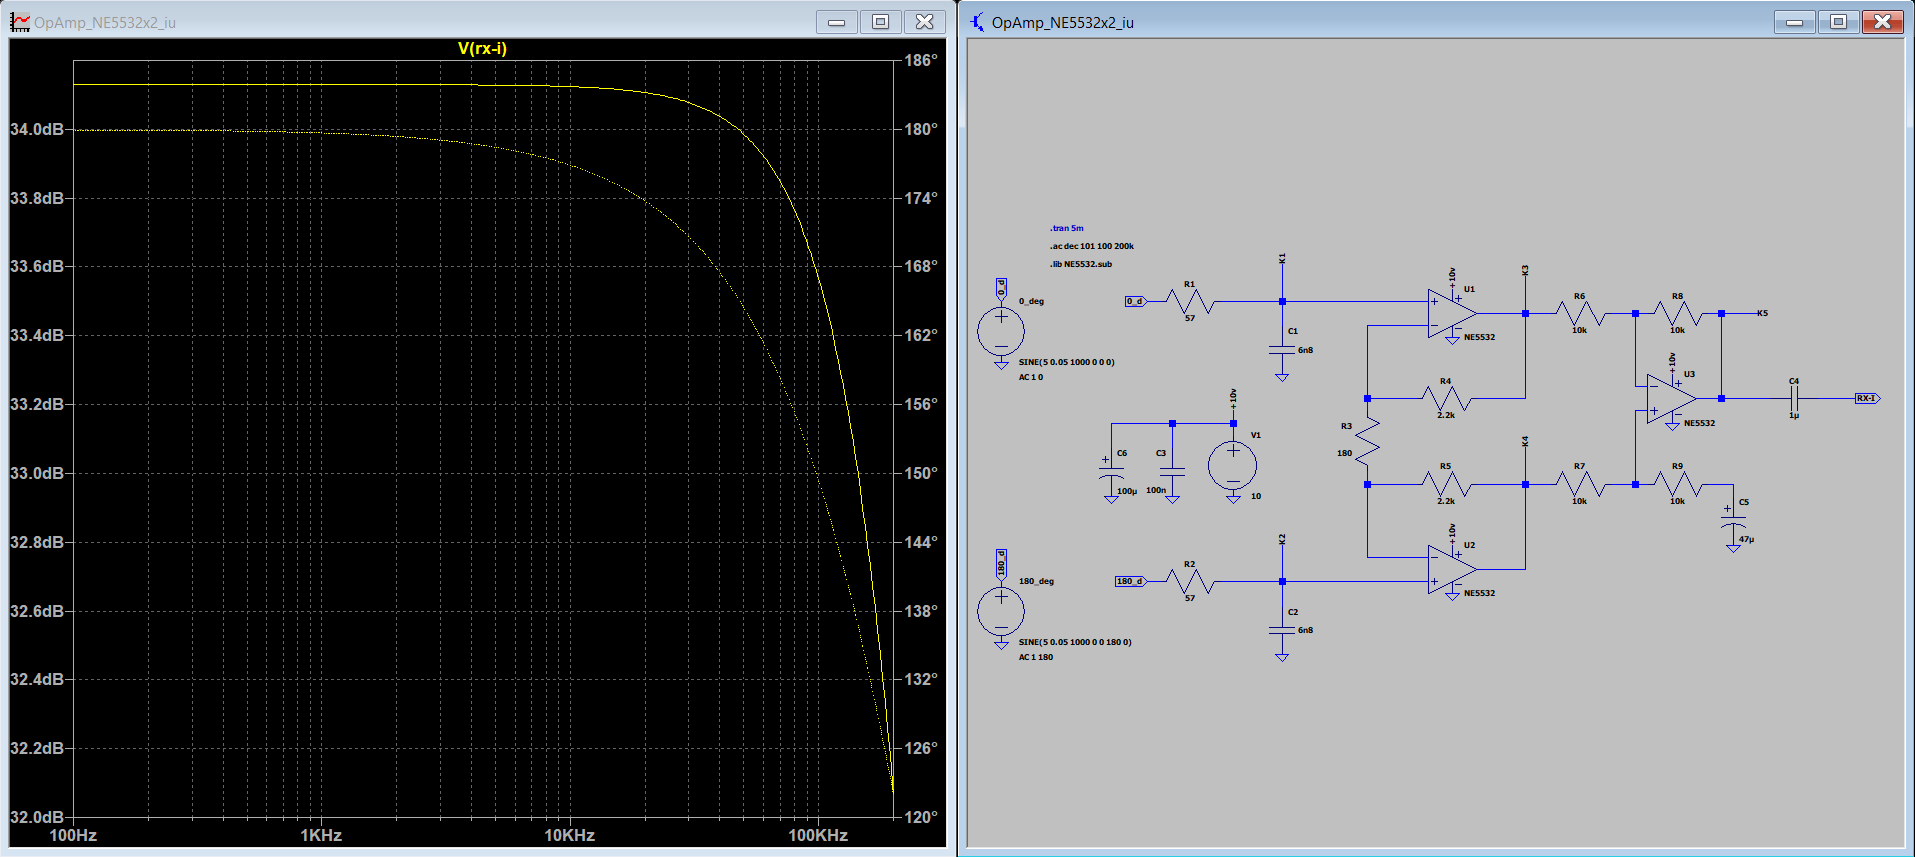Image resolution: width=1915 pixels, height=857 pixels.
Task: Minimize the schematic window
Action: [1795, 21]
